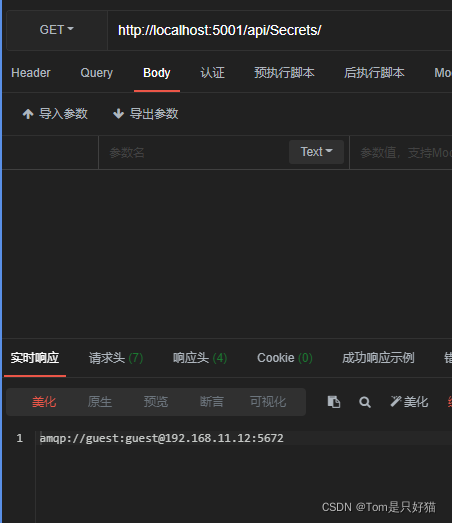Click line number 1 in response

pyautogui.click(x=20, y=438)
